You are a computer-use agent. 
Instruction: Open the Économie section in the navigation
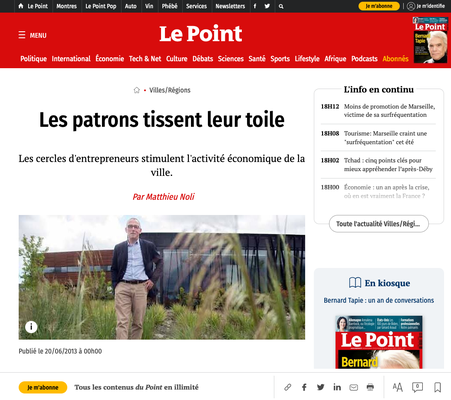pos(110,59)
